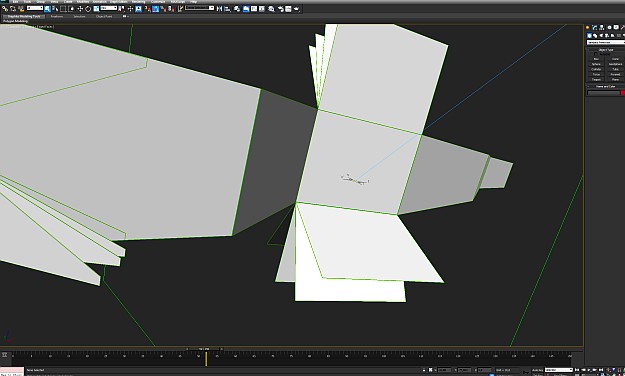Select Lights category icon
This screenshot has width=625, height=376.
click(601, 35)
